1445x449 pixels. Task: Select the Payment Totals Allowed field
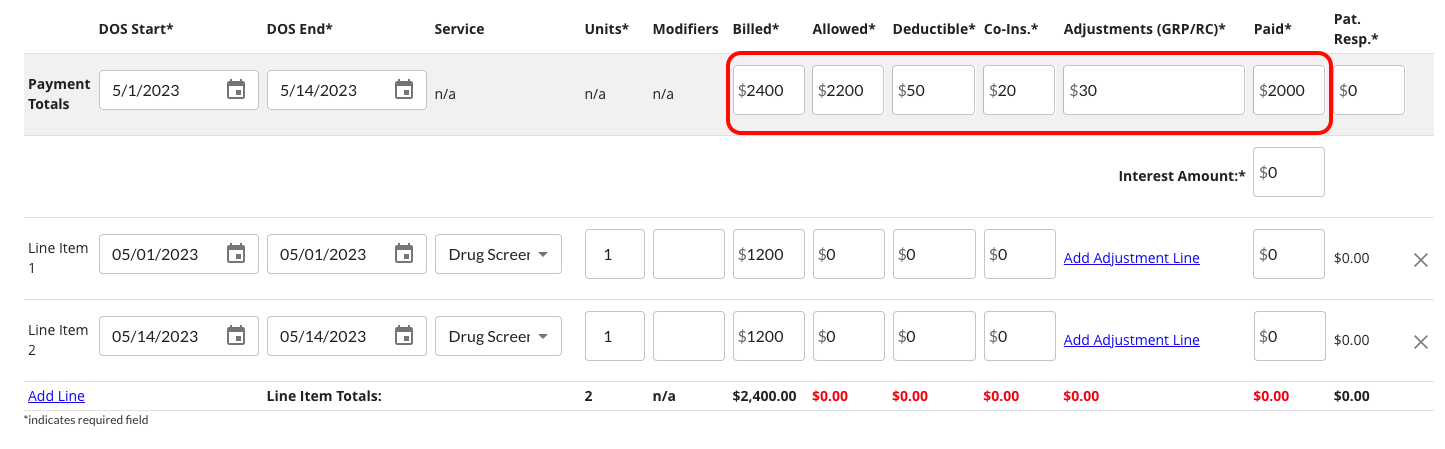[x=848, y=90]
